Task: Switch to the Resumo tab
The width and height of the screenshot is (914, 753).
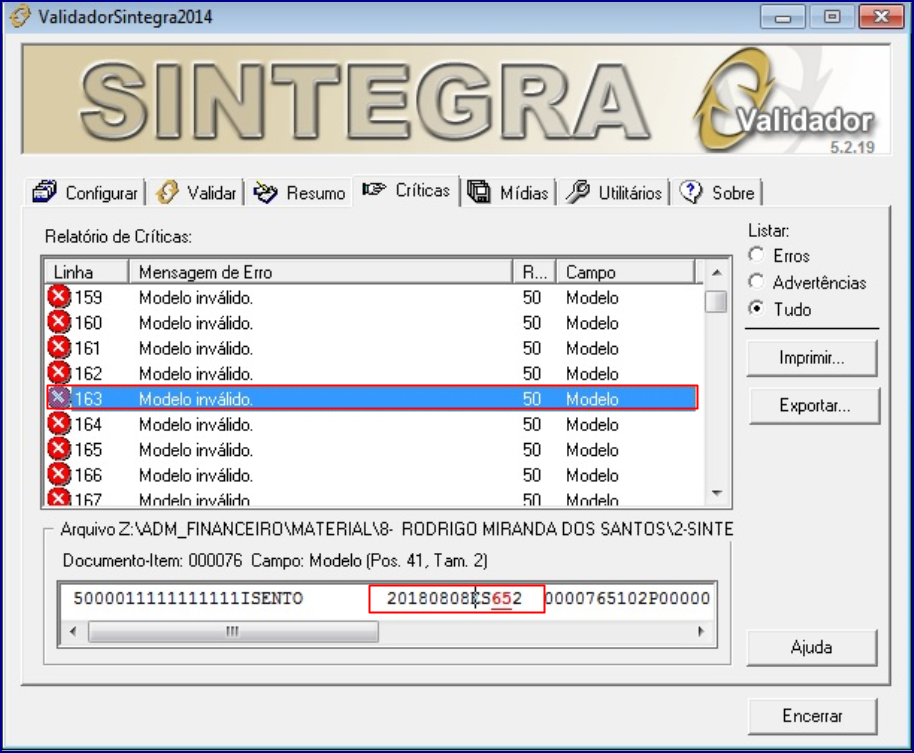Action: coord(300,192)
